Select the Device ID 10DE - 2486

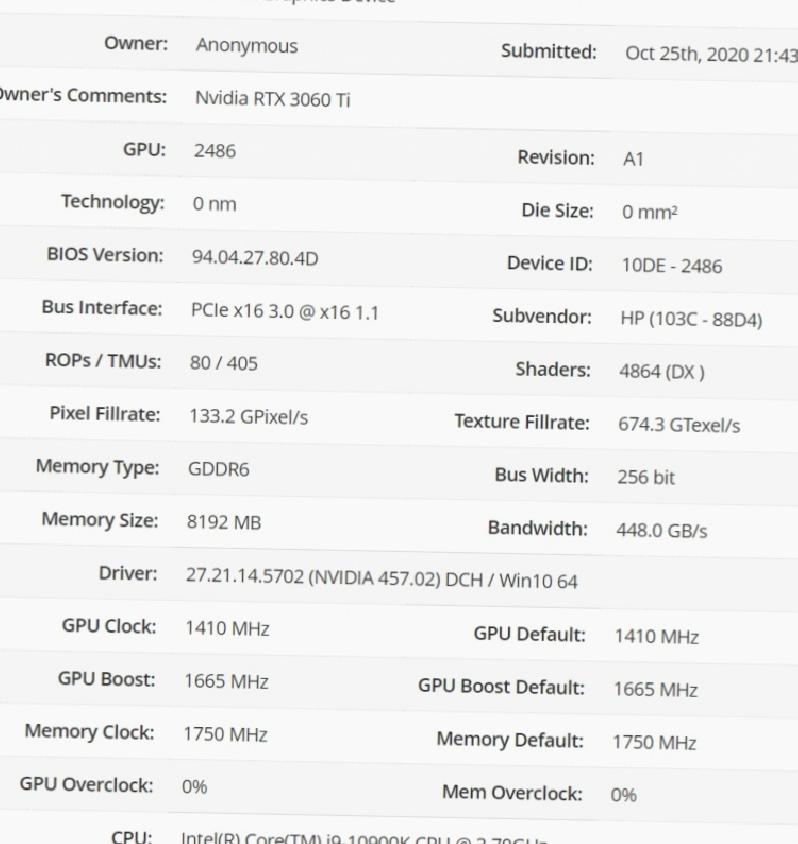coord(672,265)
